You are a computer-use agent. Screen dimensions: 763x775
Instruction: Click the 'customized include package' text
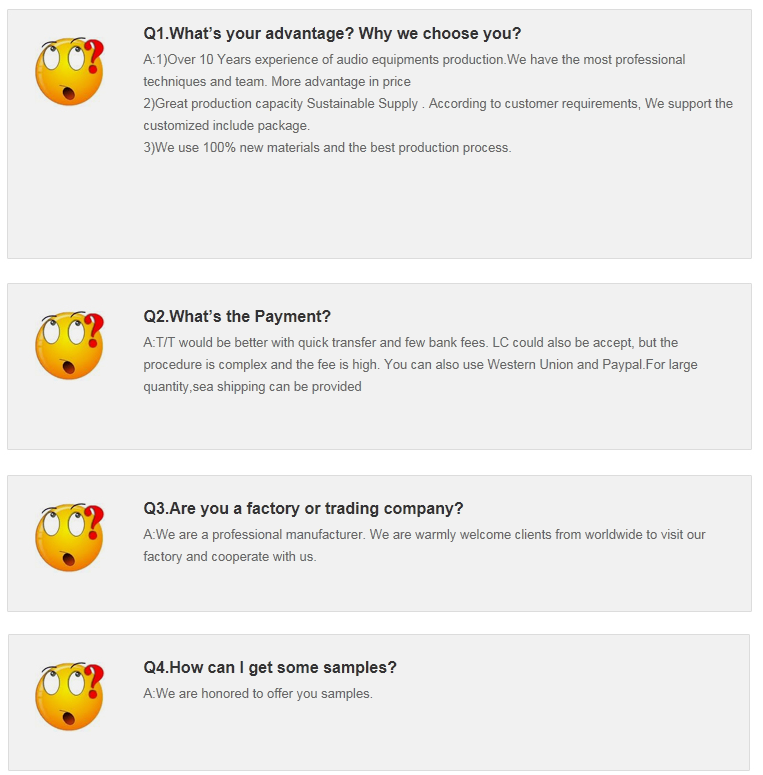pos(227,126)
